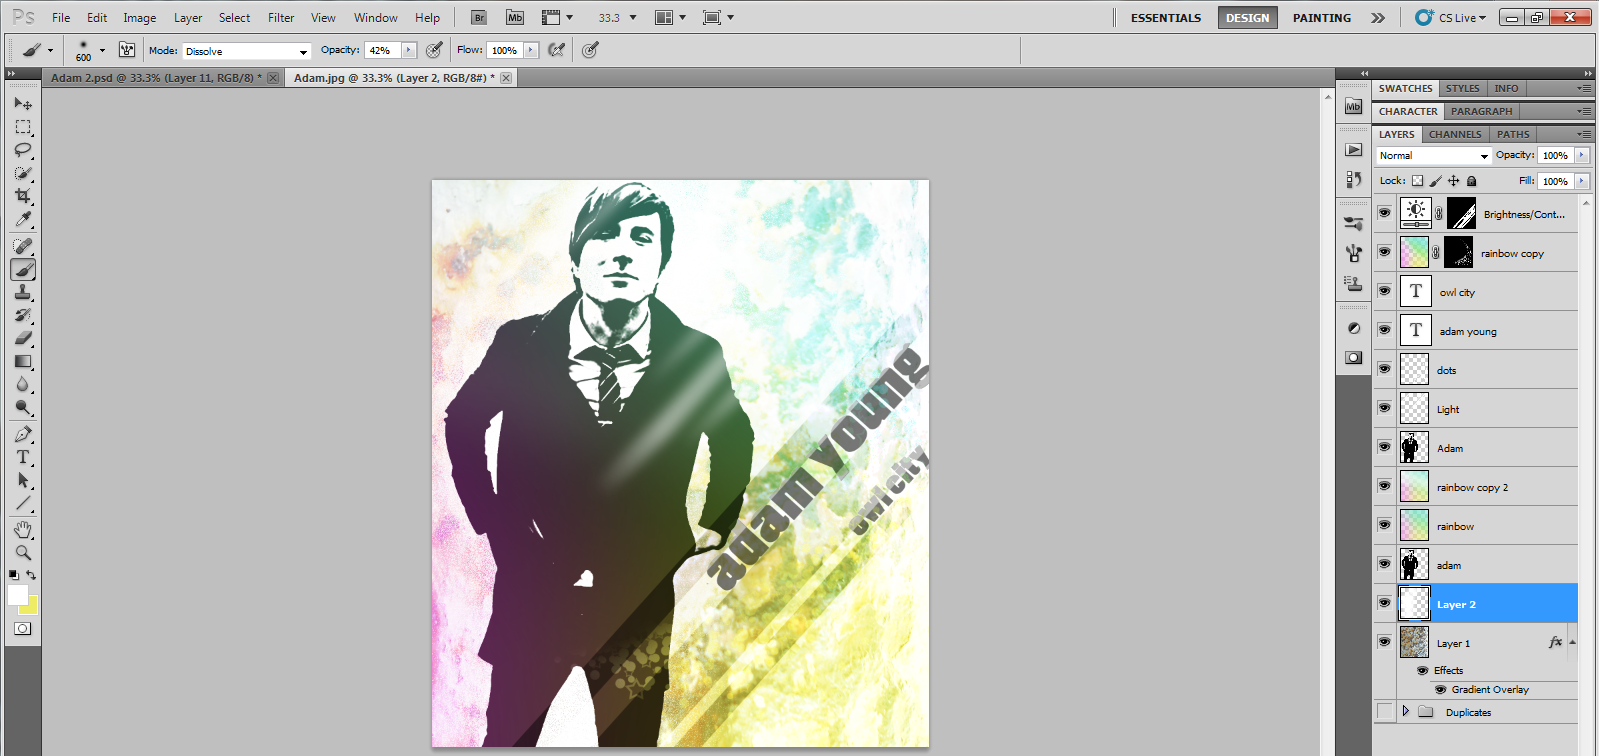Hide the dots layer
The image size is (1599, 756).
(x=1384, y=369)
